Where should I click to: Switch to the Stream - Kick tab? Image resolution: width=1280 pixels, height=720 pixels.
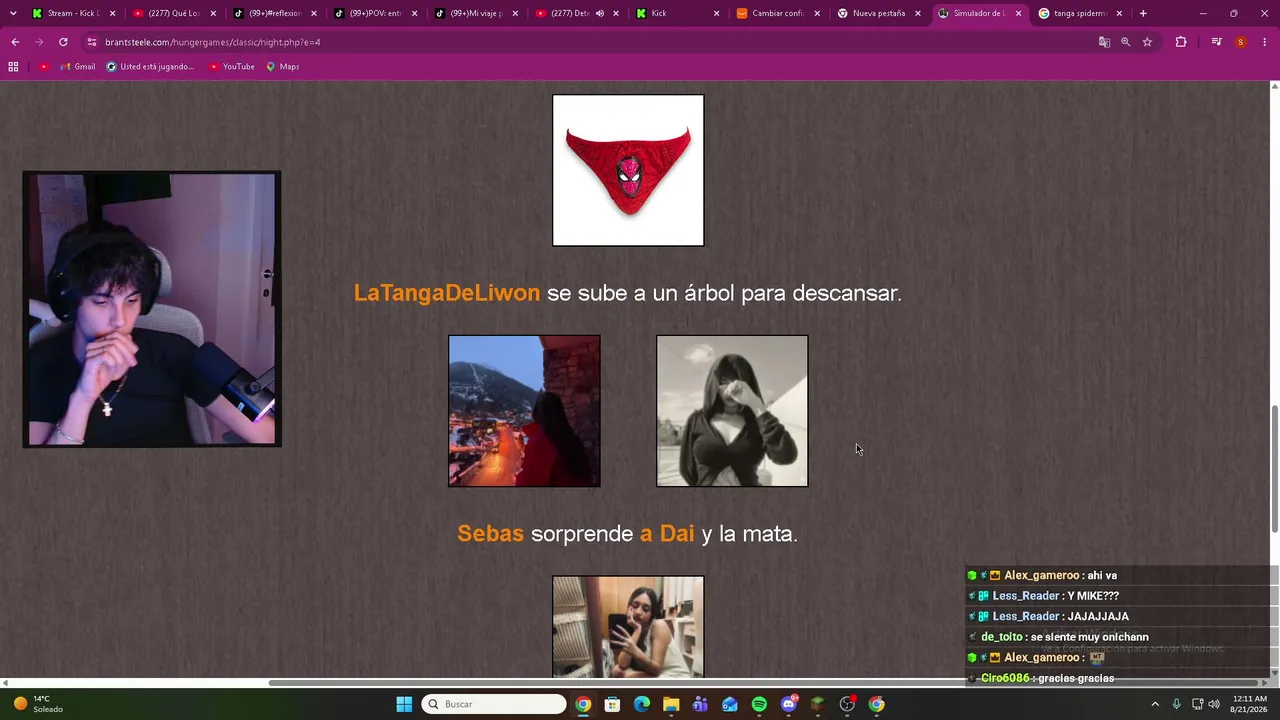click(75, 14)
